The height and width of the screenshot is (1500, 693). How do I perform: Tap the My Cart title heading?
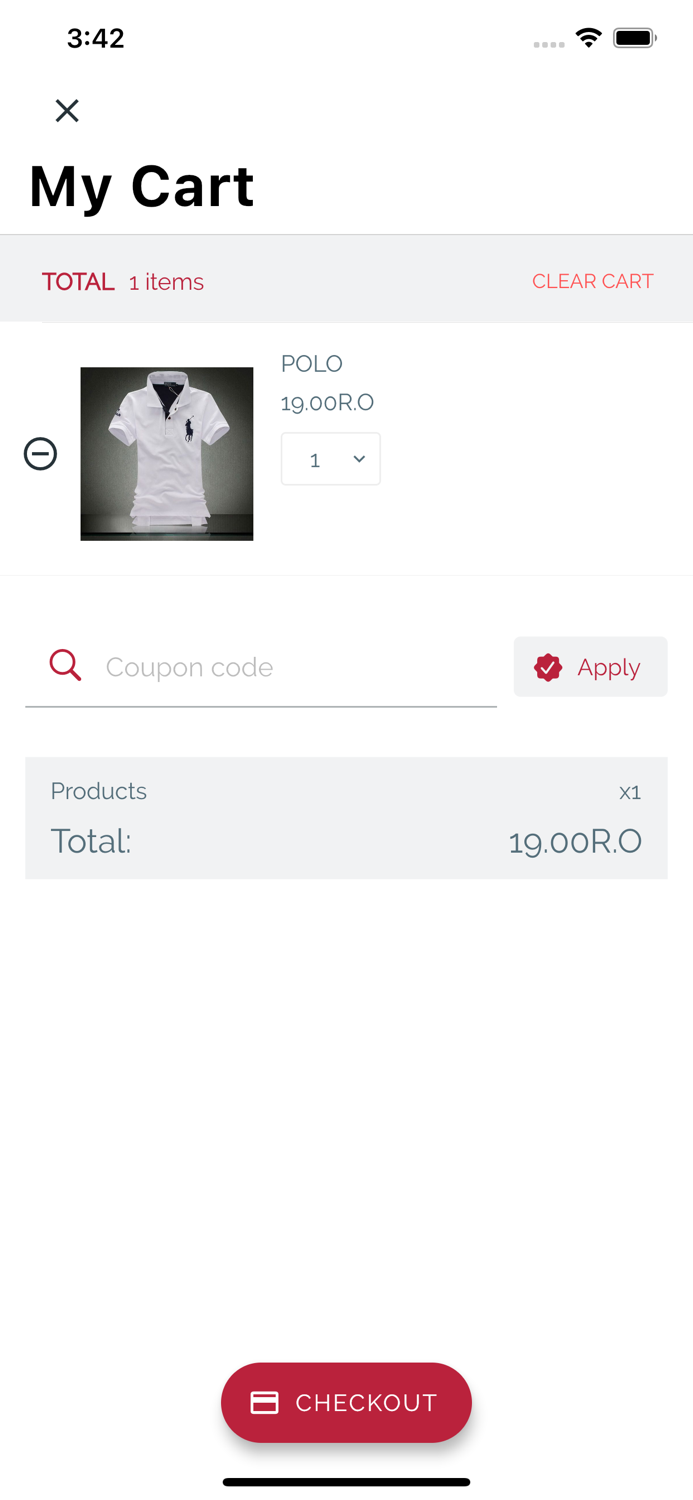click(141, 186)
